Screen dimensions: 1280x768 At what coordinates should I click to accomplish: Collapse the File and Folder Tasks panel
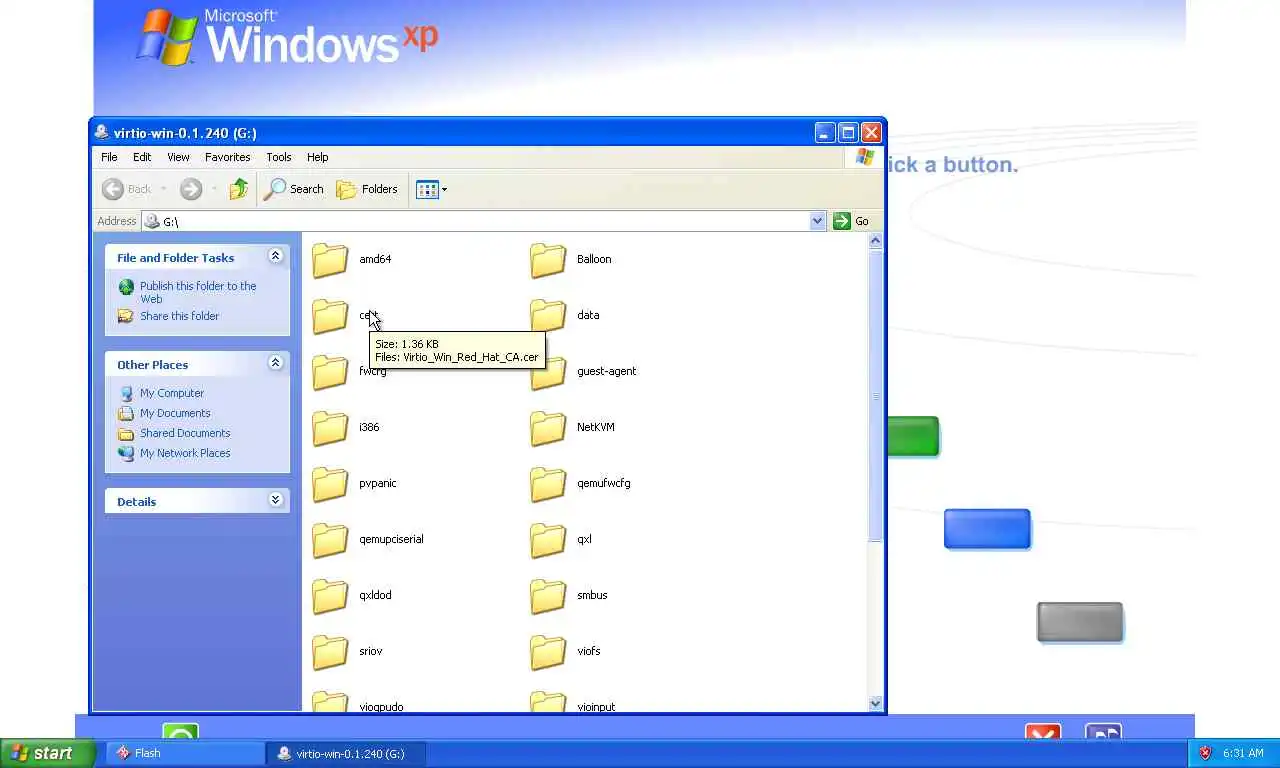click(x=275, y=257)
